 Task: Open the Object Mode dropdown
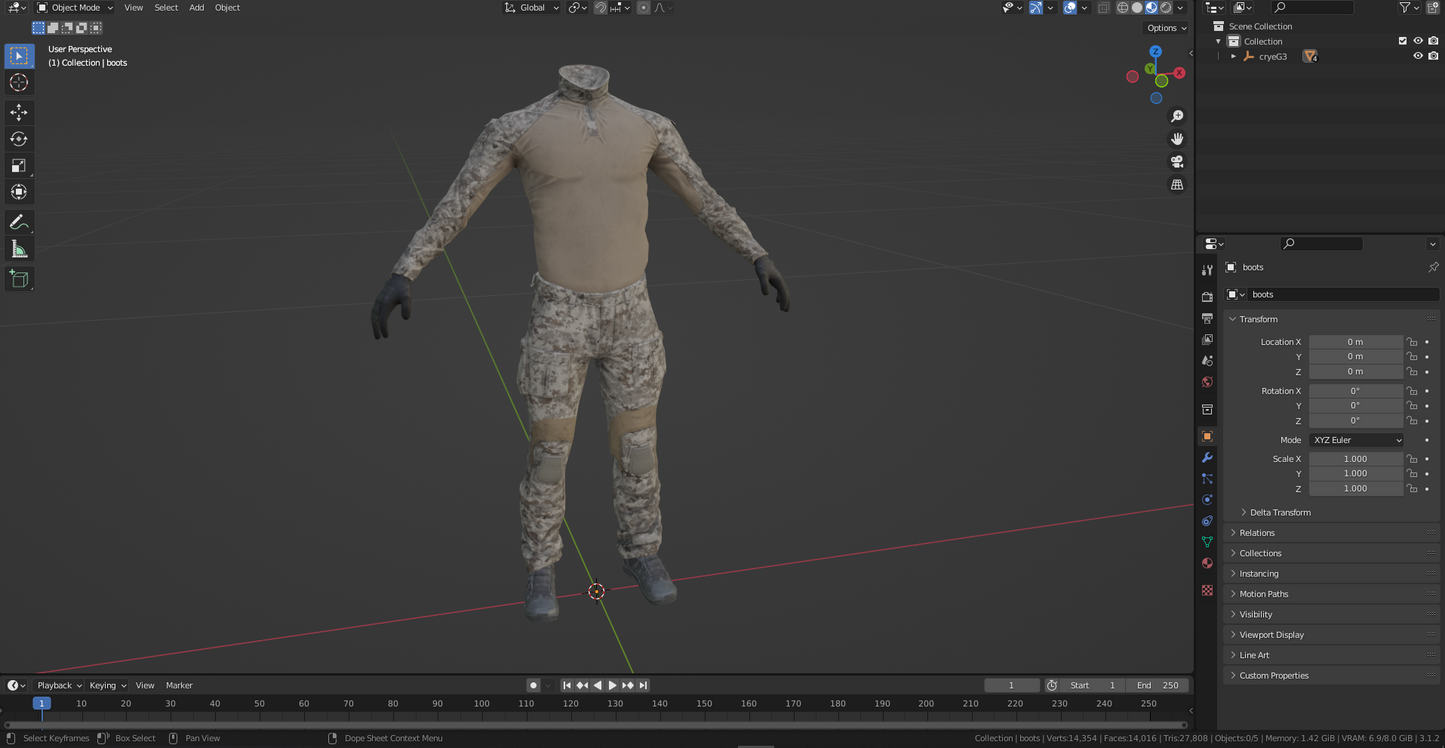(x=76, y=8)
